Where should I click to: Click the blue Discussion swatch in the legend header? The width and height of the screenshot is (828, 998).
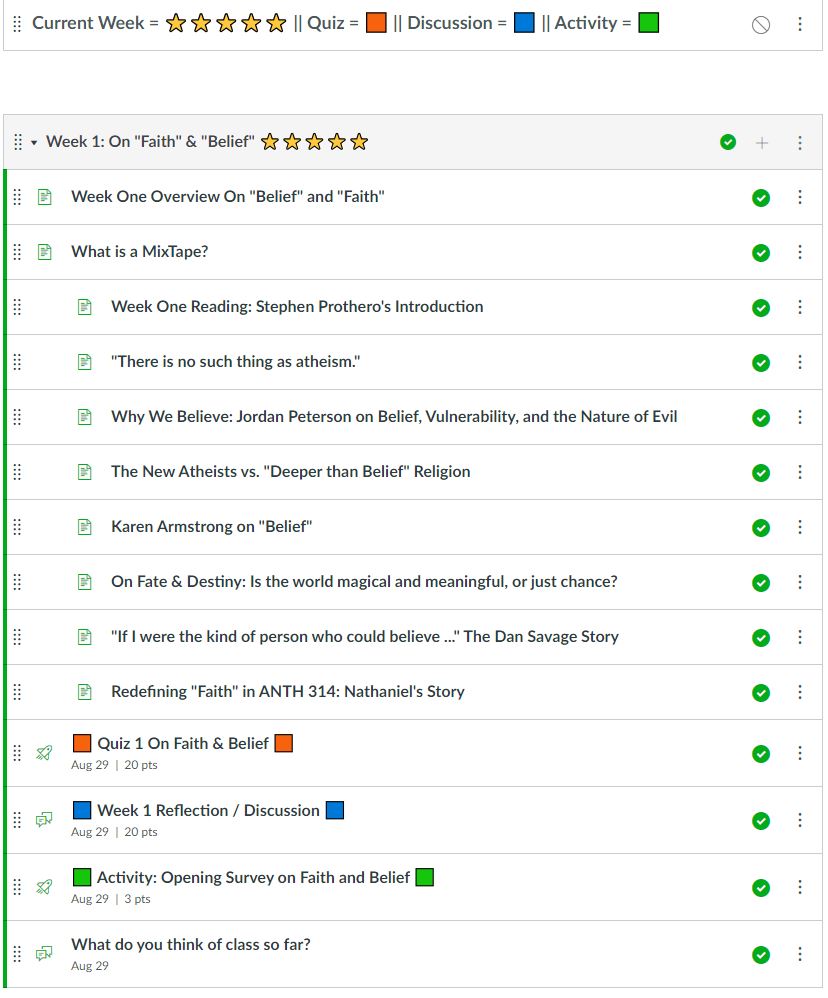pos(524,23)
